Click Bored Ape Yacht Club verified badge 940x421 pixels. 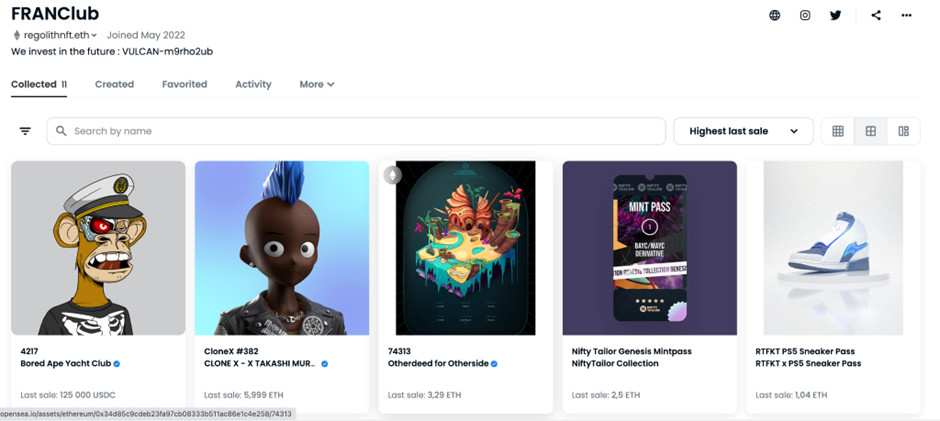(117, 363)
